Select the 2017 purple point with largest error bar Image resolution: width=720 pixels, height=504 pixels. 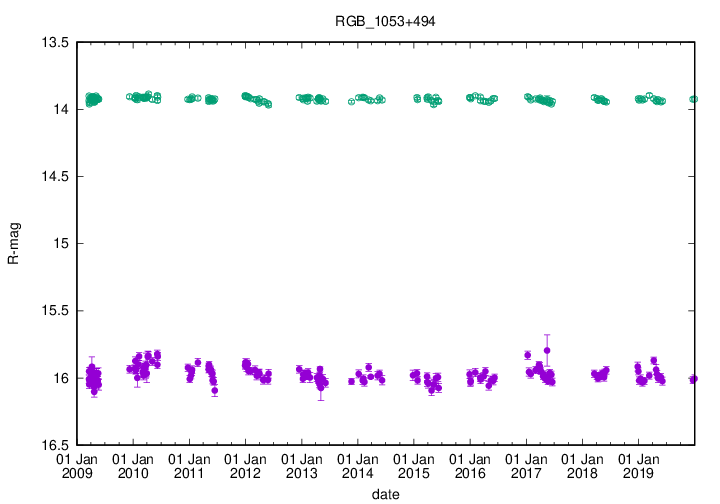click(547, 350)
